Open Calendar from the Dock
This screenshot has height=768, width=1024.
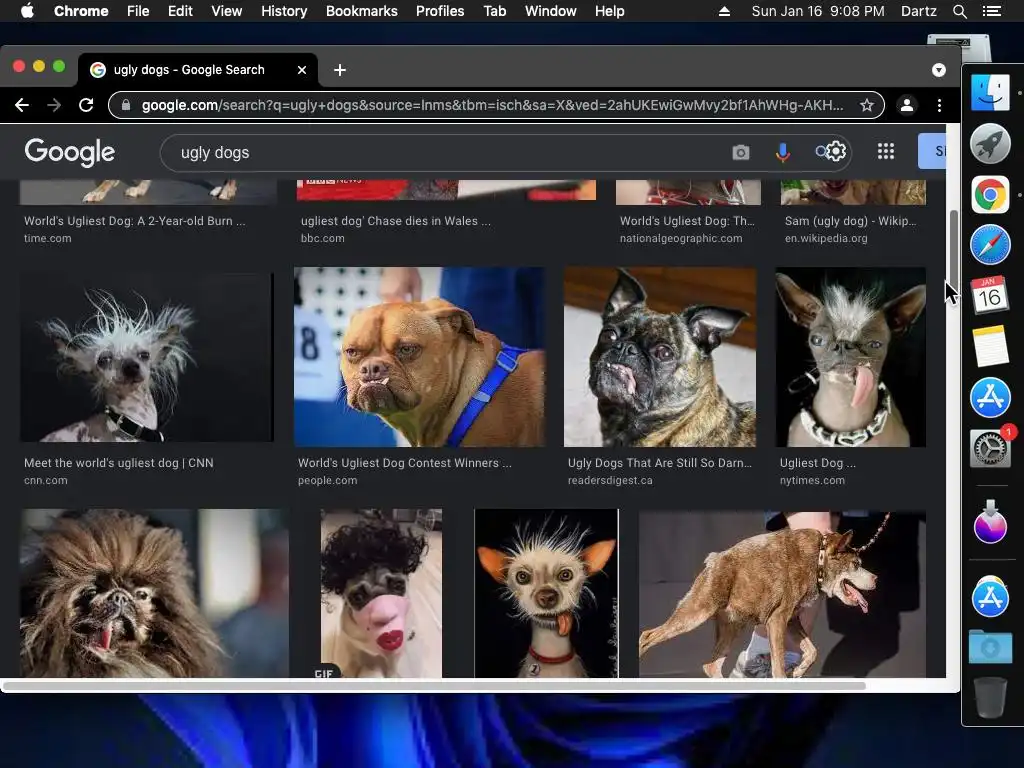tap(990, 296)
